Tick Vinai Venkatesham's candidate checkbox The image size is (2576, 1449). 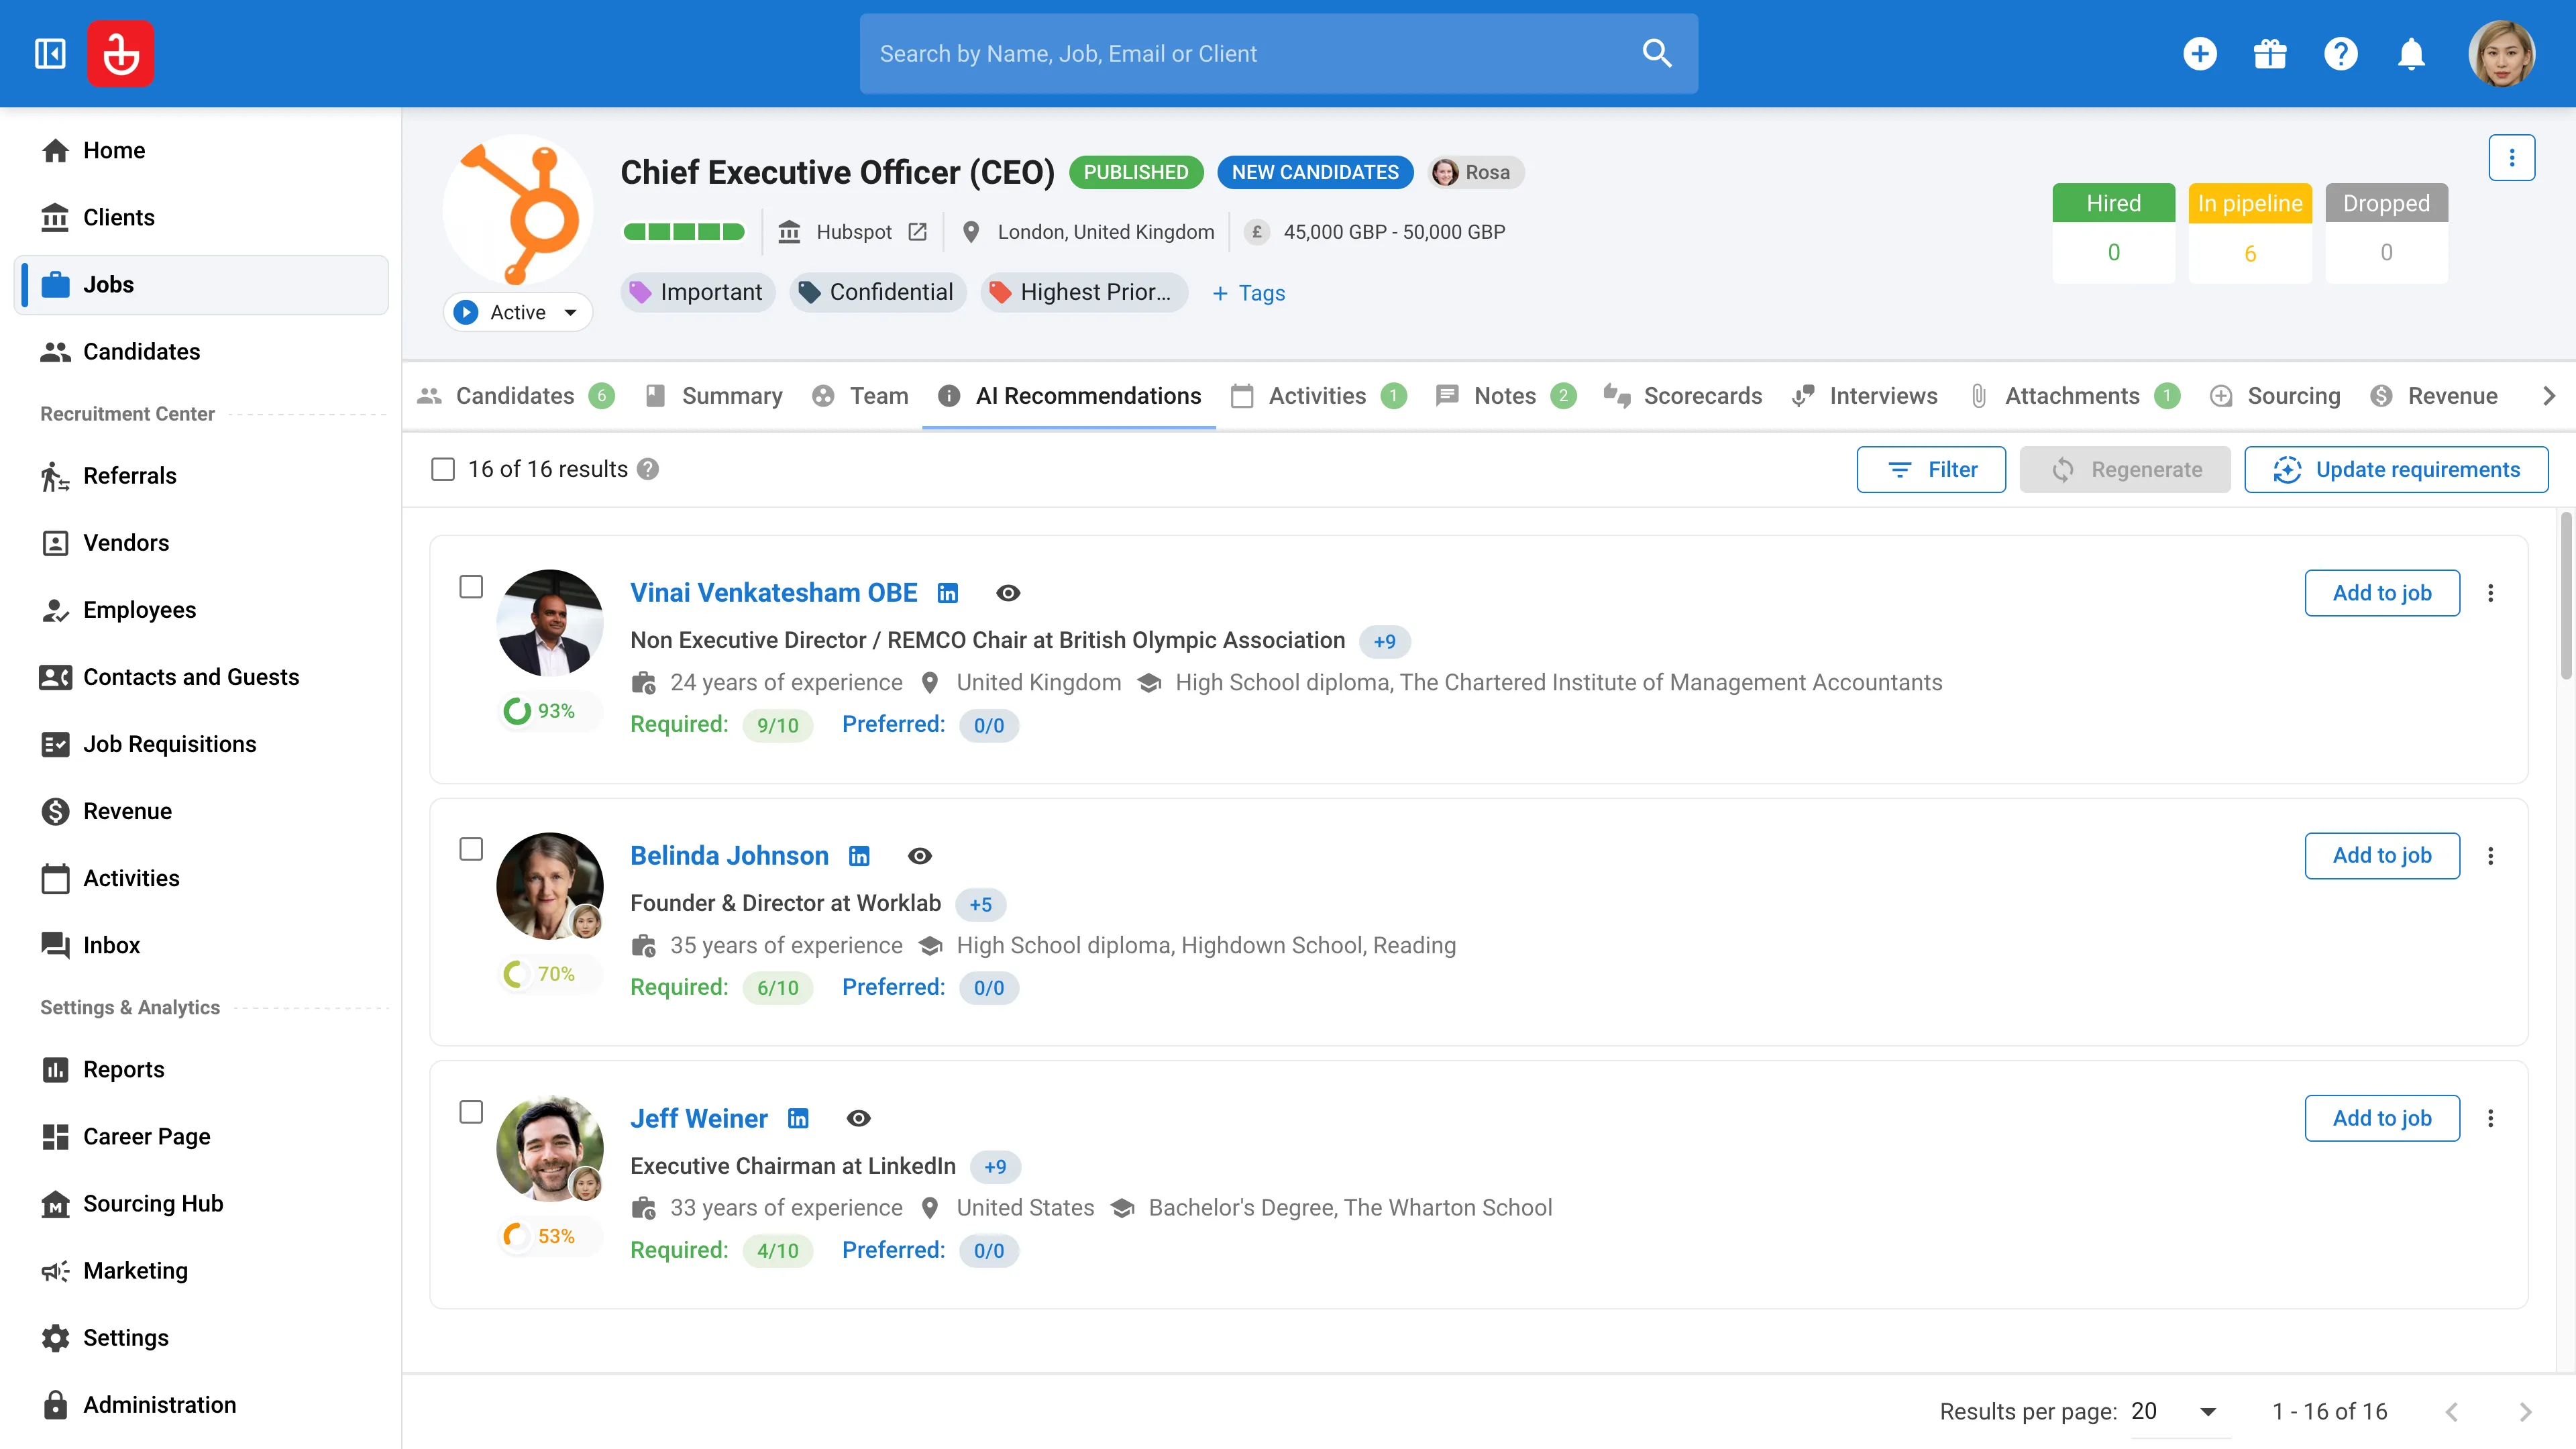tap(471, 587)
